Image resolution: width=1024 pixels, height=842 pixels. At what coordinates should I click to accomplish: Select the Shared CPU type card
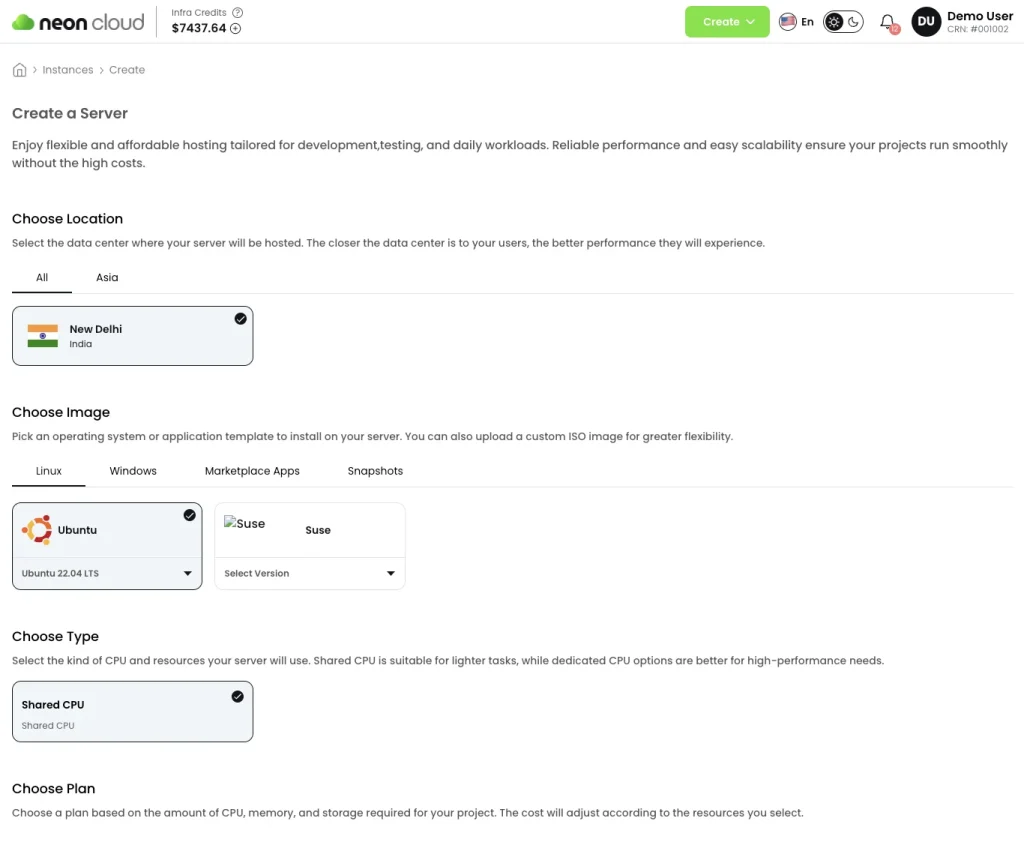coord(132,712)
